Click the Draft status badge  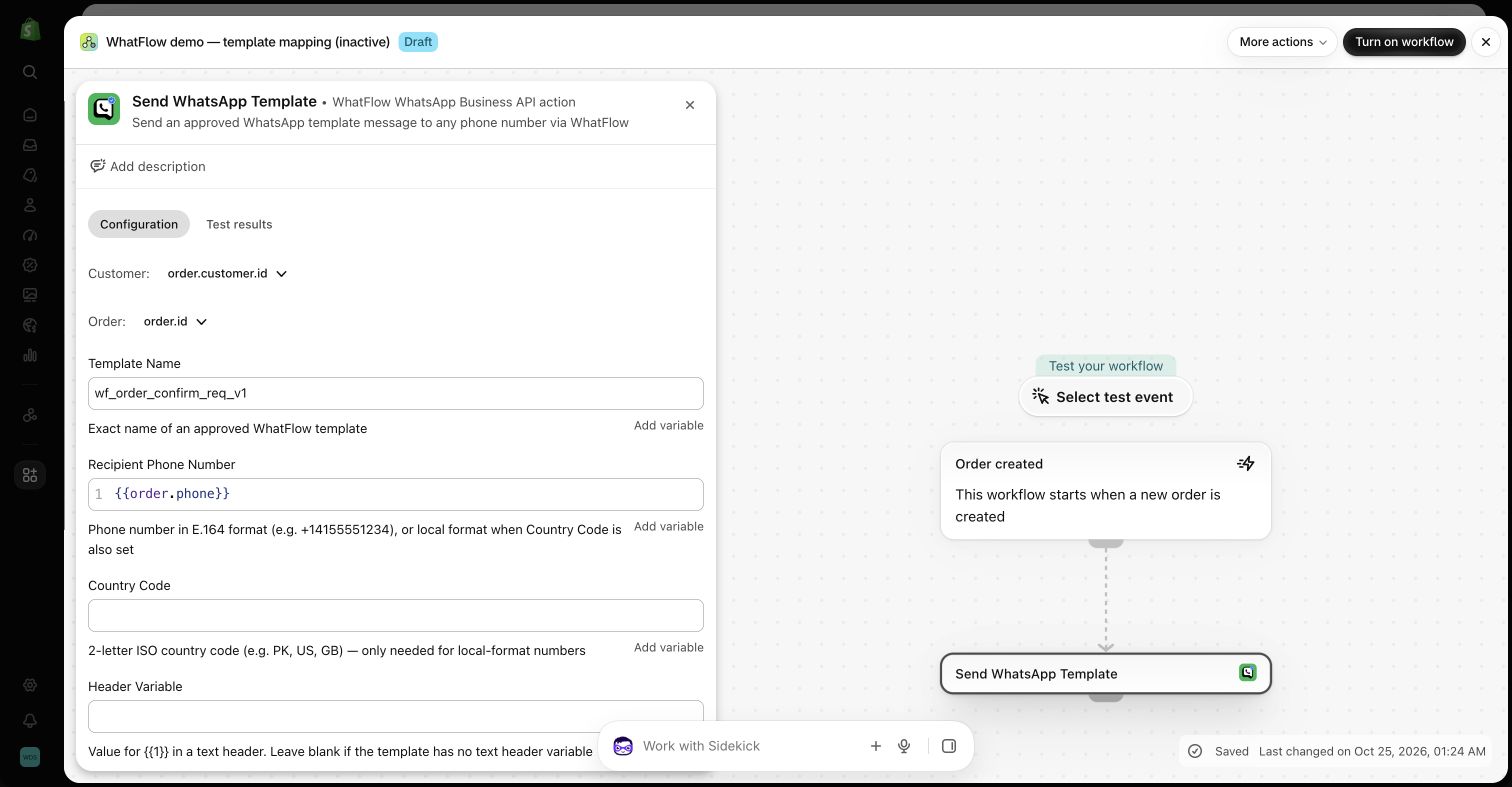(418, 42)
